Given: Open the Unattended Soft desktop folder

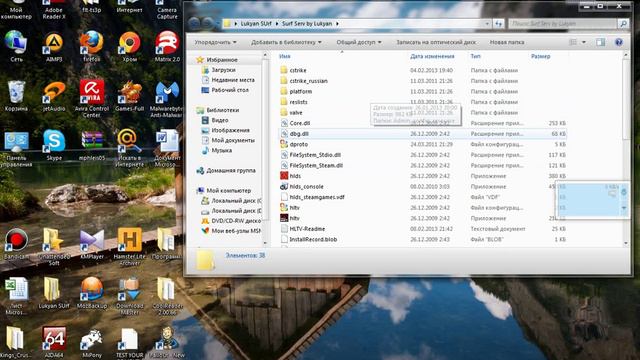Looking at the screenshot, I should coord(54,247).
